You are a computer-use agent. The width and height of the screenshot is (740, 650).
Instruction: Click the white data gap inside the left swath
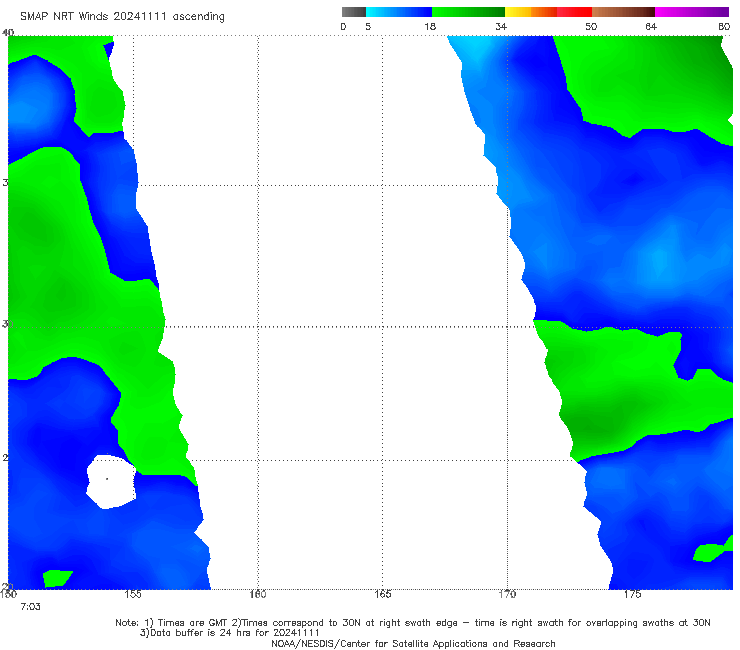coord(111,481)
